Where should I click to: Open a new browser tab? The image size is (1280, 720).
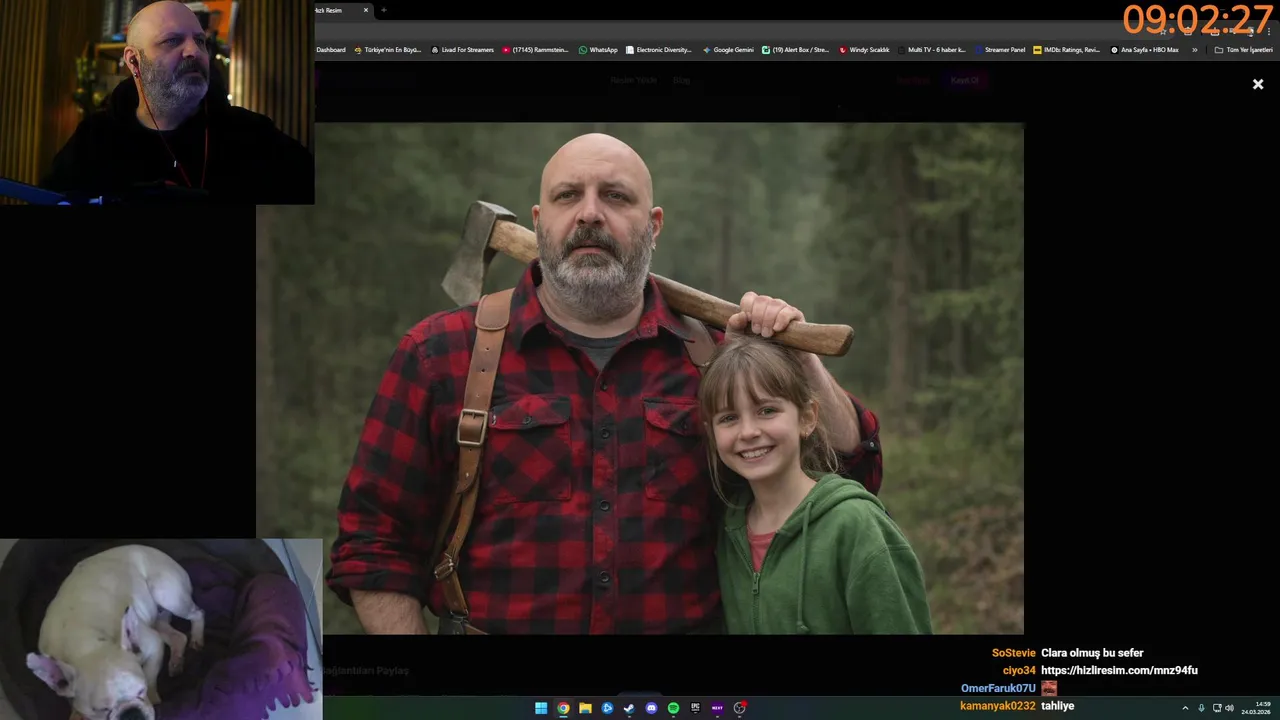coord(384,10)
